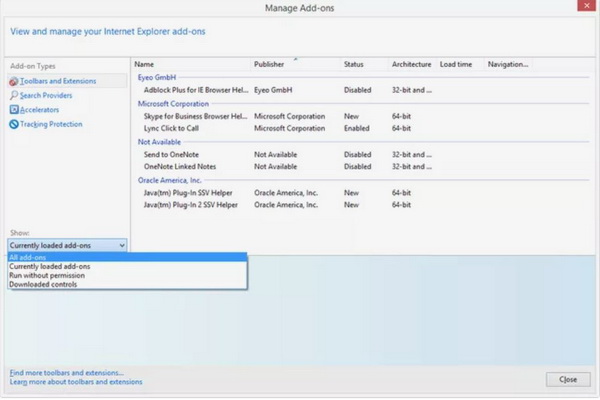Sort by the Architecture column header

point(412,64)
